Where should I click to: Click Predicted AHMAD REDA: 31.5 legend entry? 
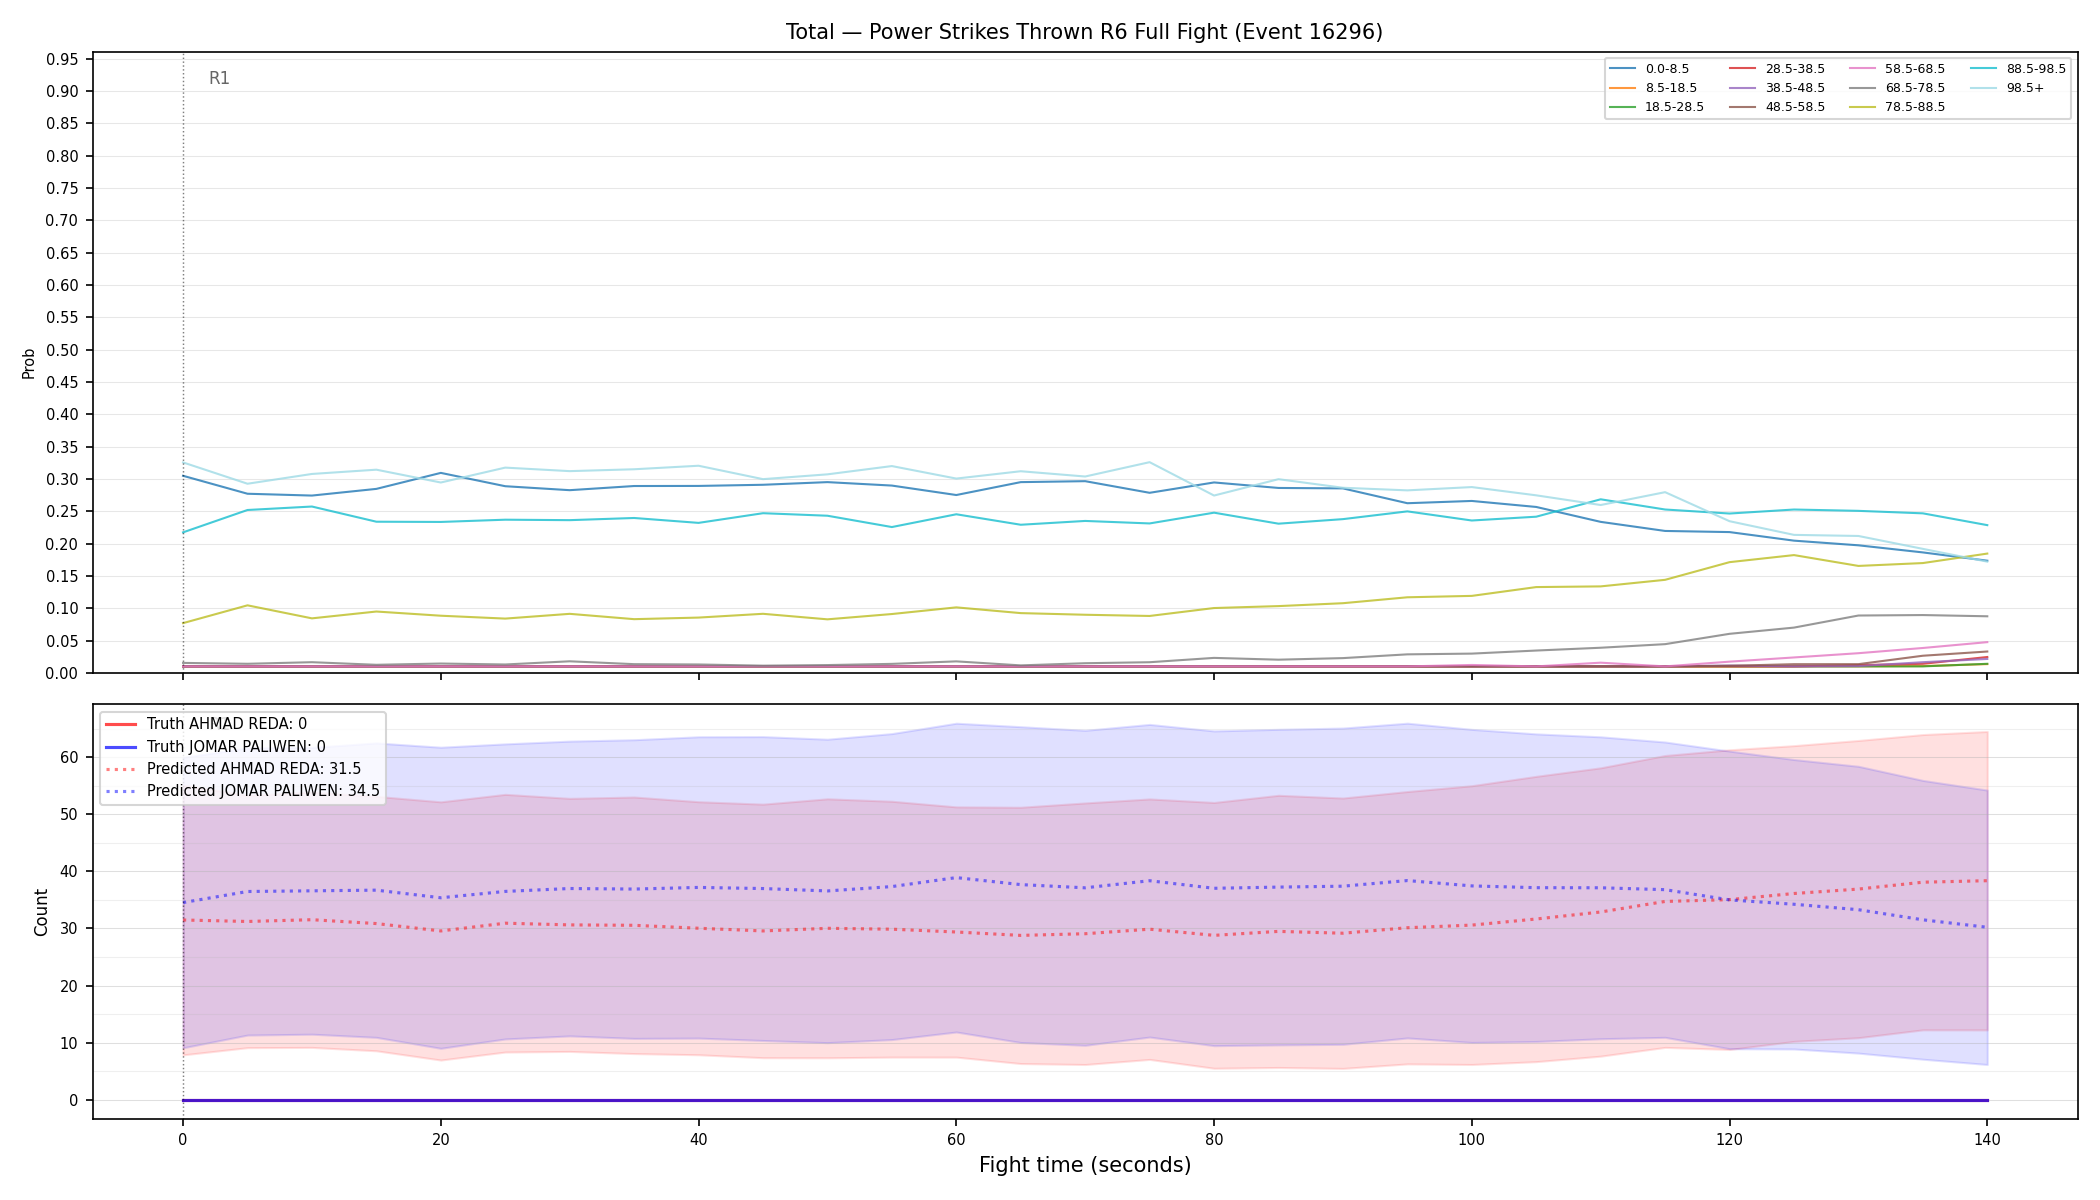pos(233,769)
